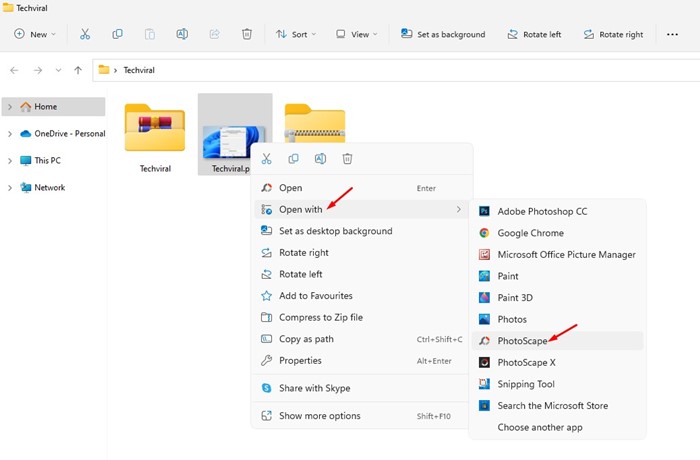Expand the OneDrive - Personal node
The height and width of the screenshot is (460, 700).
[x=10, y=134]
